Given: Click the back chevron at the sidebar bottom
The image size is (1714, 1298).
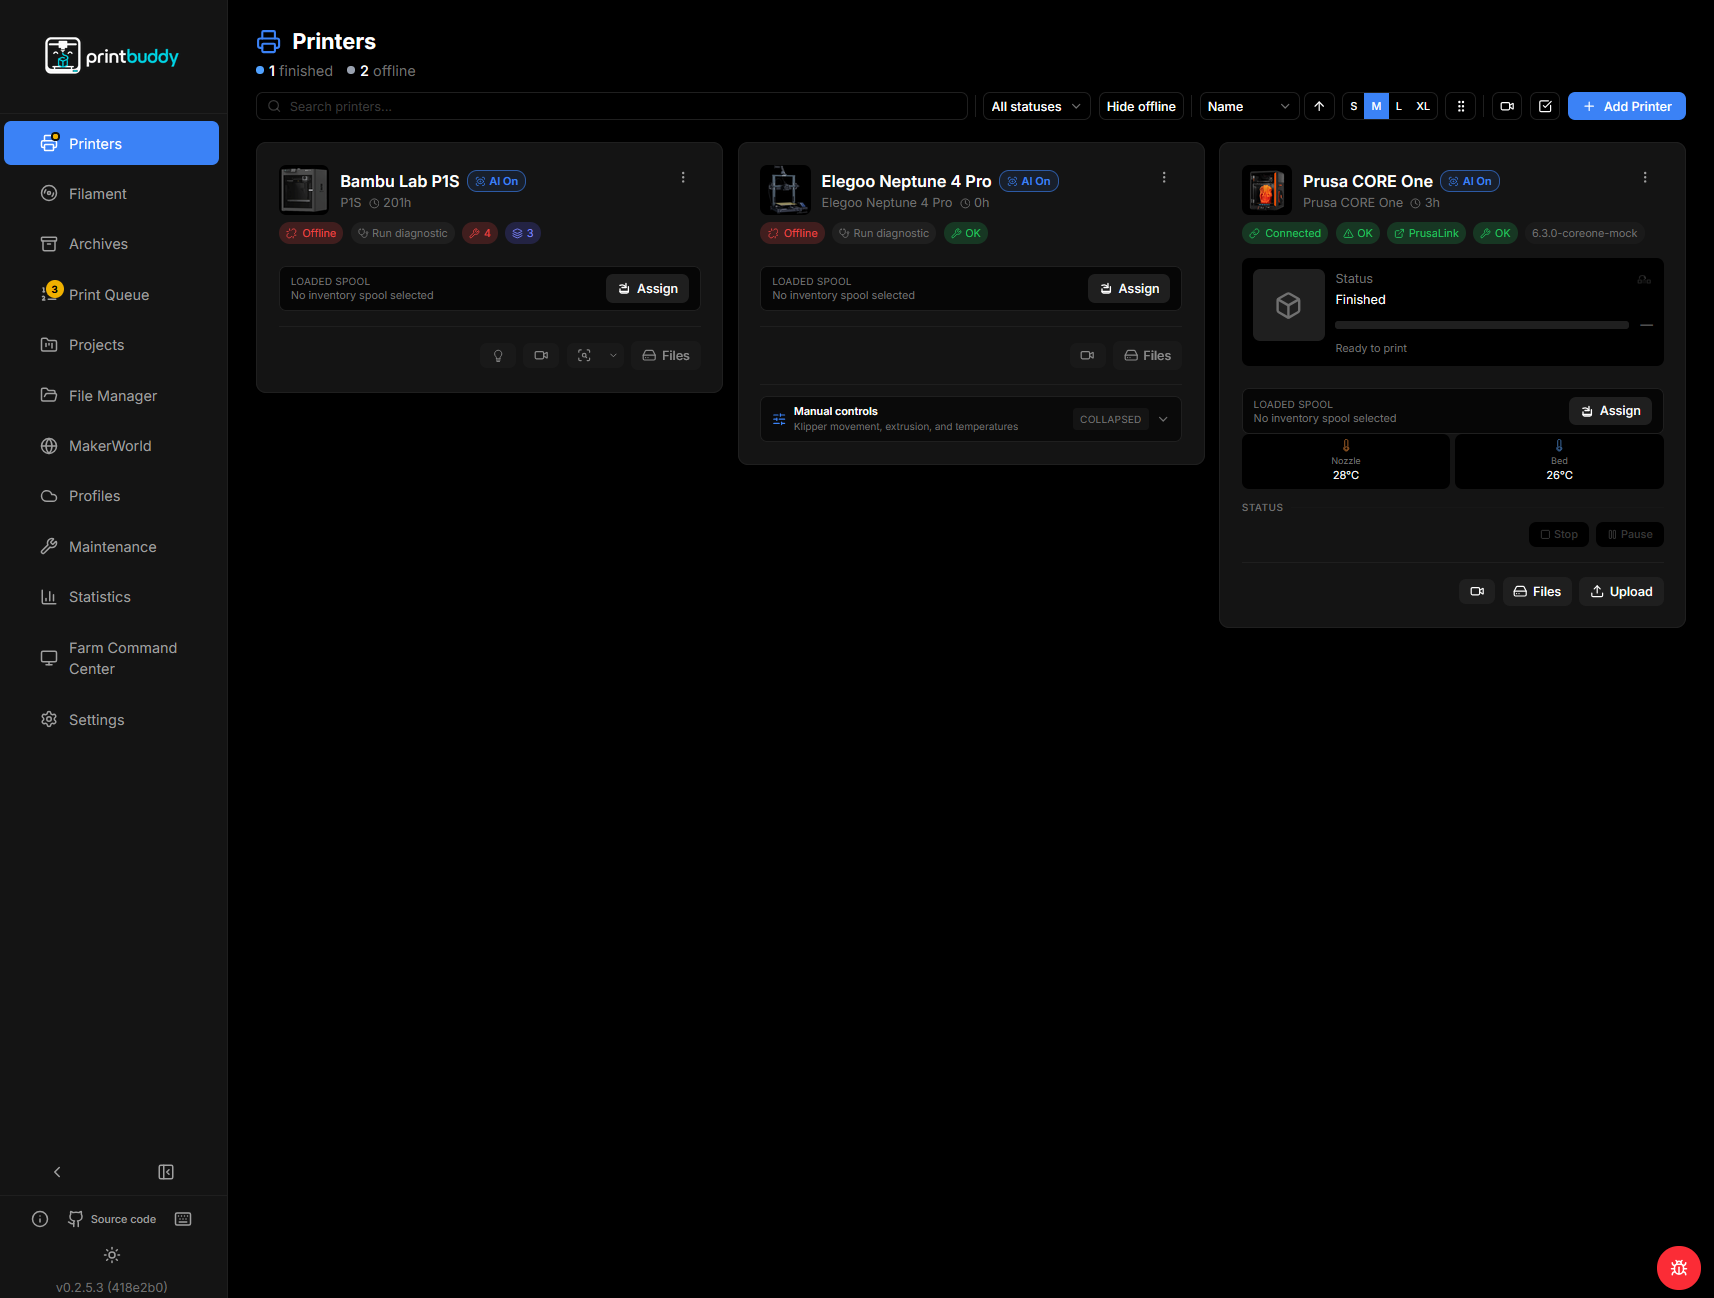Looking at the screenshot, I should (57, 1172).
